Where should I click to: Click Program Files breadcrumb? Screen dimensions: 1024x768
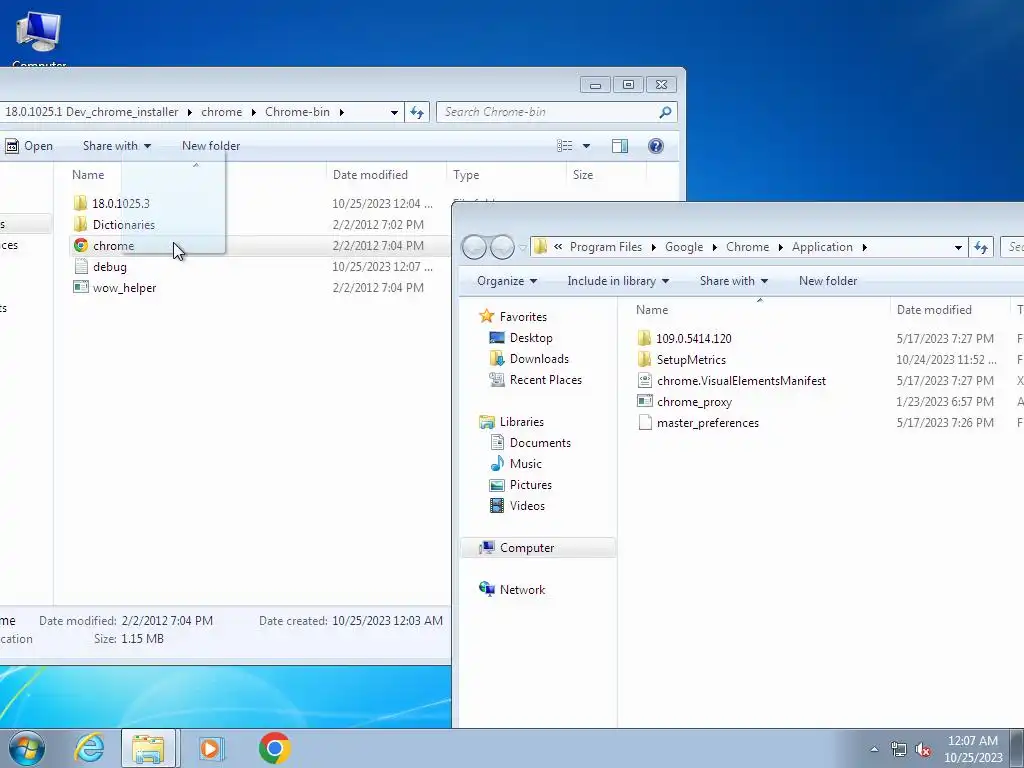tap(605, 247)
